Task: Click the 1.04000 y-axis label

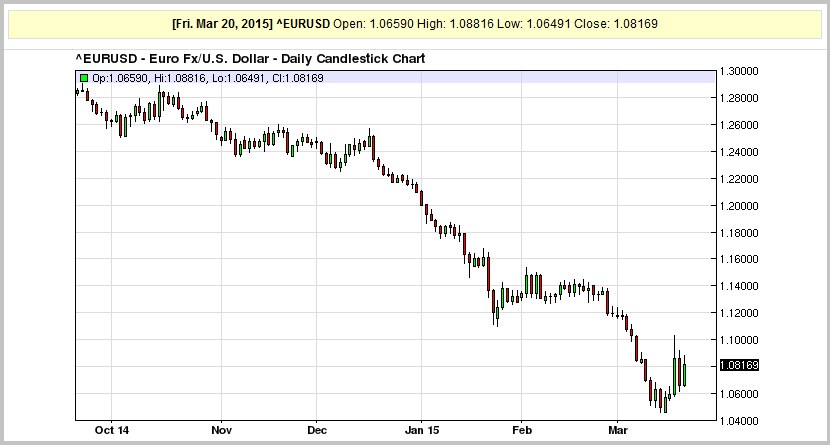Action: (739, 421)
